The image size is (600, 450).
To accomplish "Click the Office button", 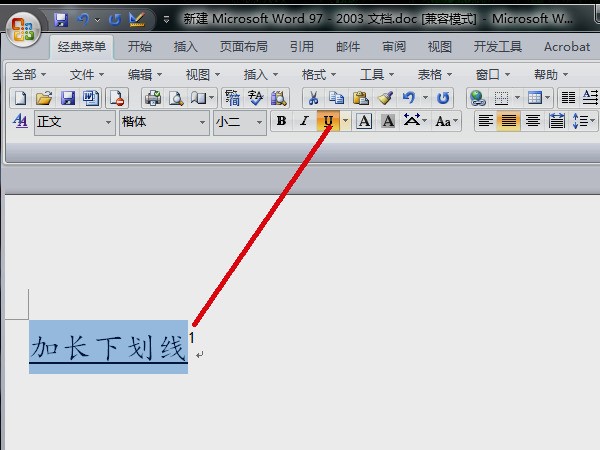I will point(22,26).
